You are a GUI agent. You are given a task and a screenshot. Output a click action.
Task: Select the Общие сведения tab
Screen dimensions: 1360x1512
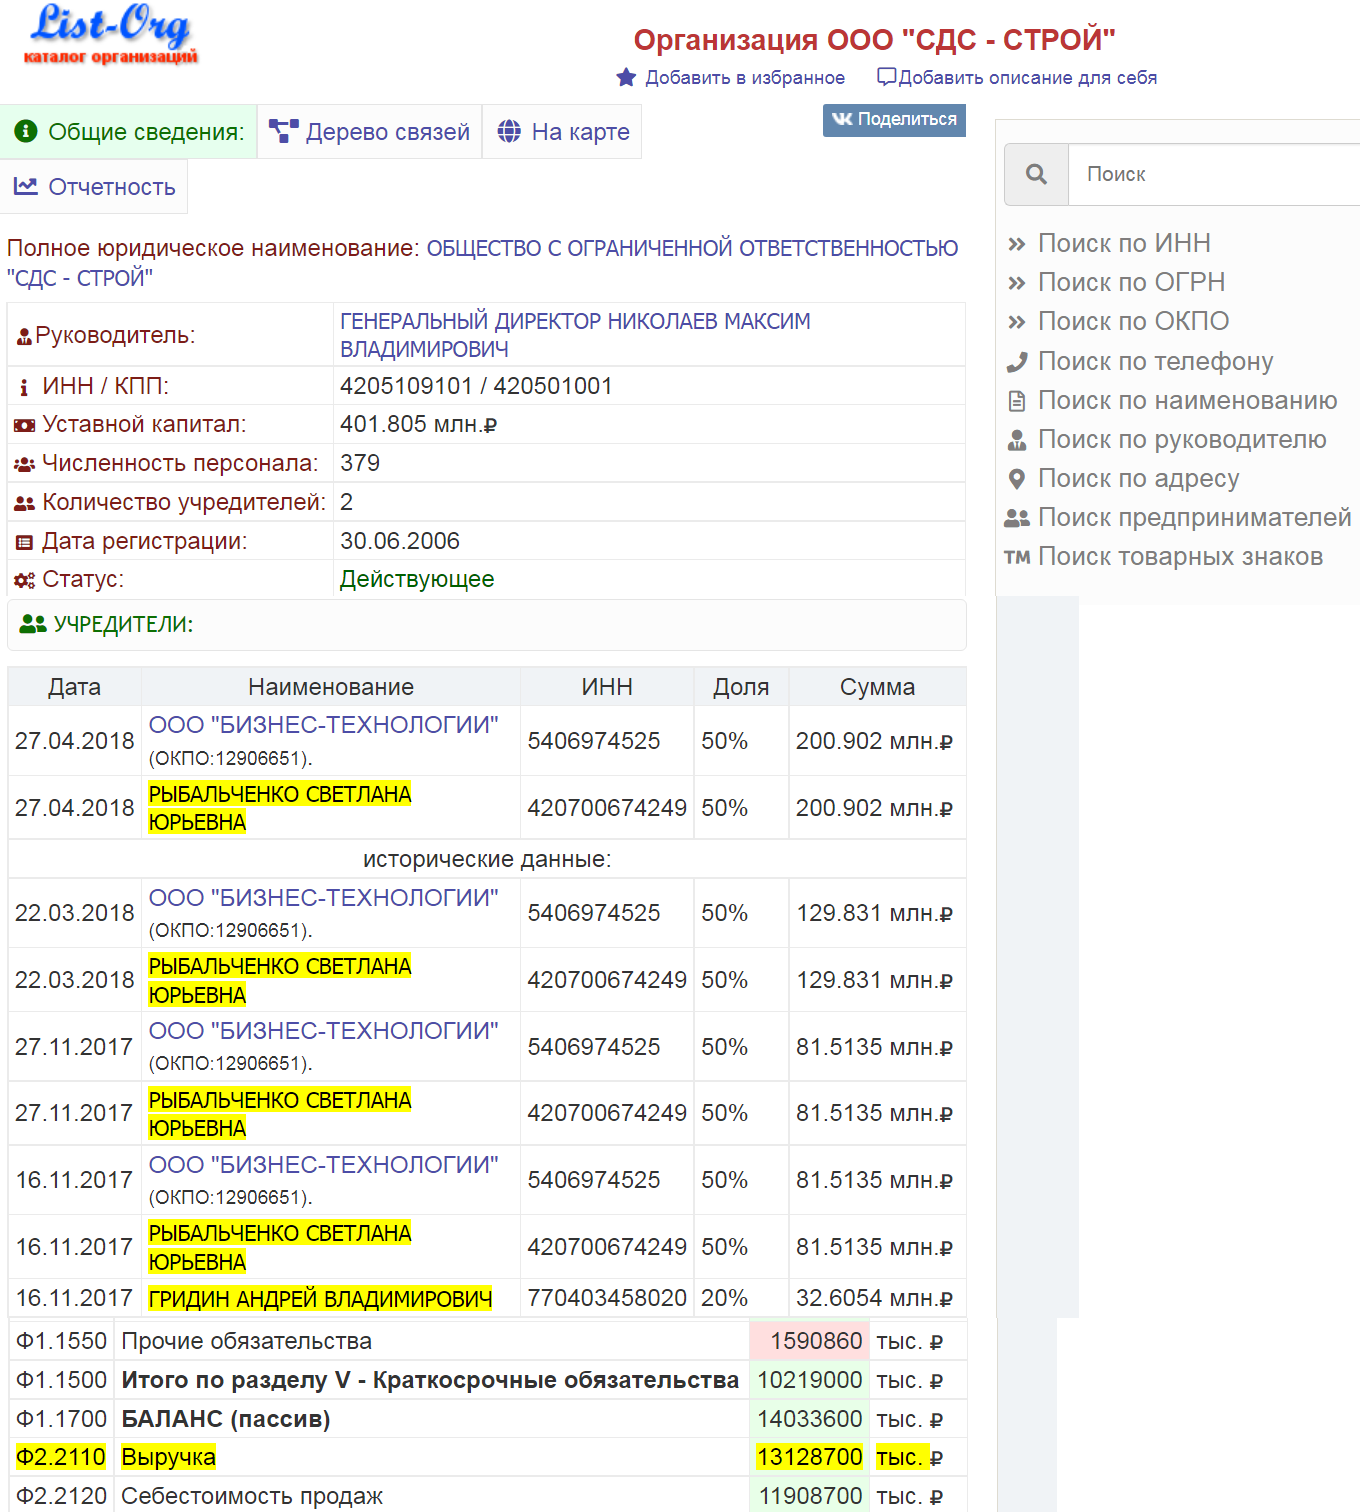[x=129, y=132]
